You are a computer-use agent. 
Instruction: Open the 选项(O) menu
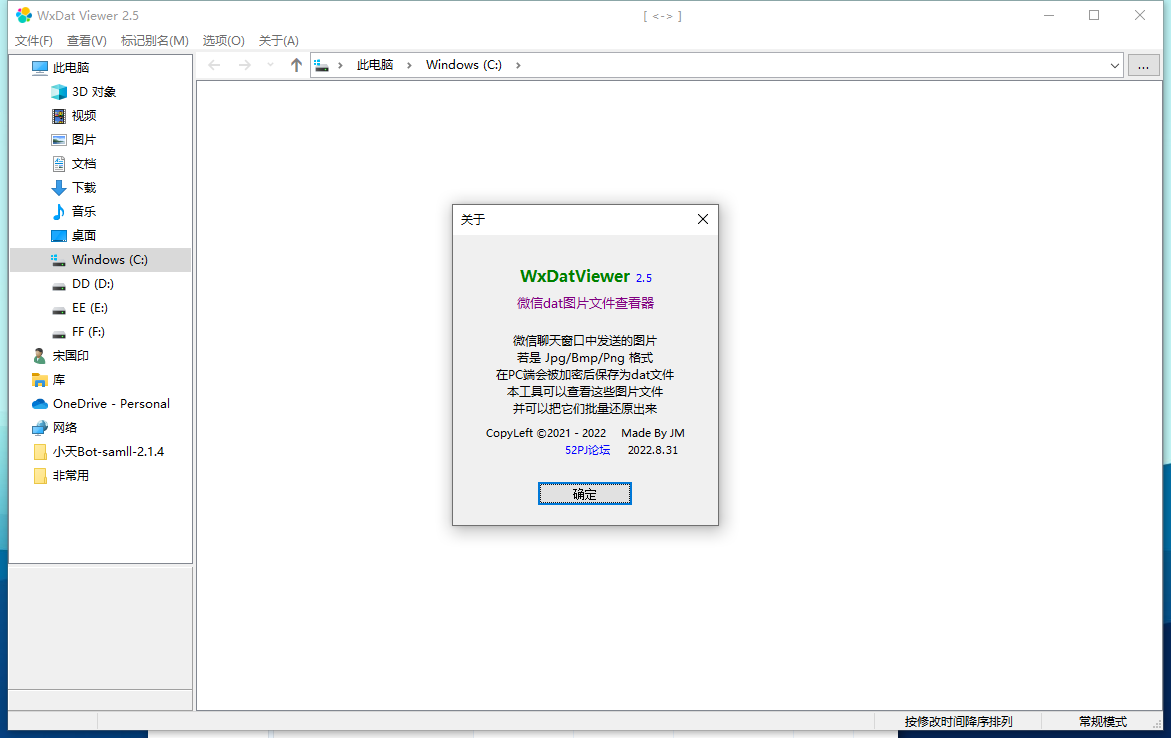pyautogui.click(x=223, y=40)
